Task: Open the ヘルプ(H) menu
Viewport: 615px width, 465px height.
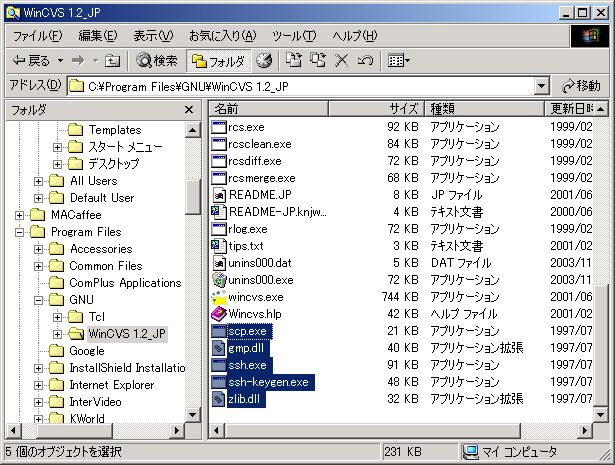Action: 355,36
